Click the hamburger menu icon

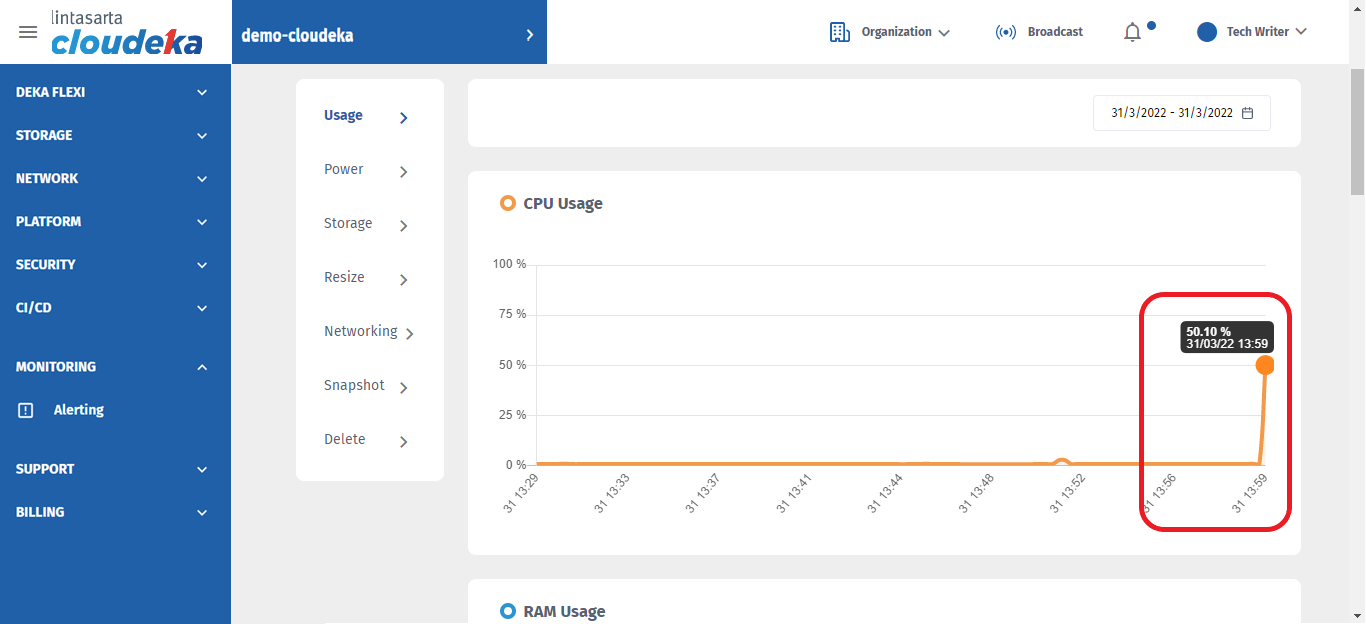28,32
